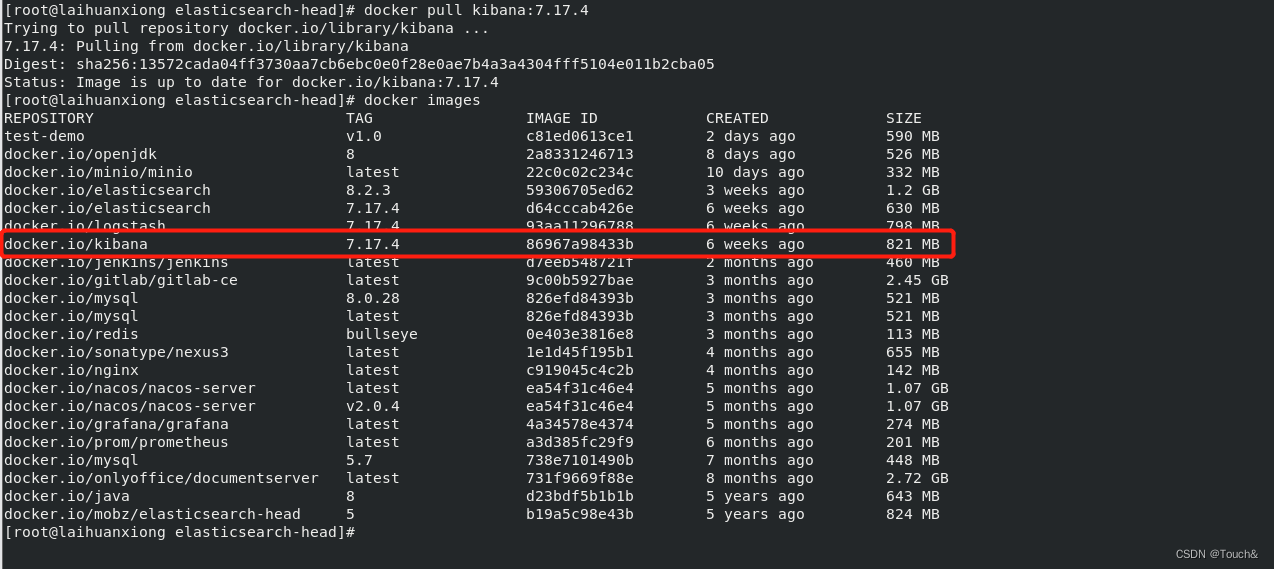Click the TAG column header
The height and width of the screenshot is (569, 1274).
pos(360,118)
